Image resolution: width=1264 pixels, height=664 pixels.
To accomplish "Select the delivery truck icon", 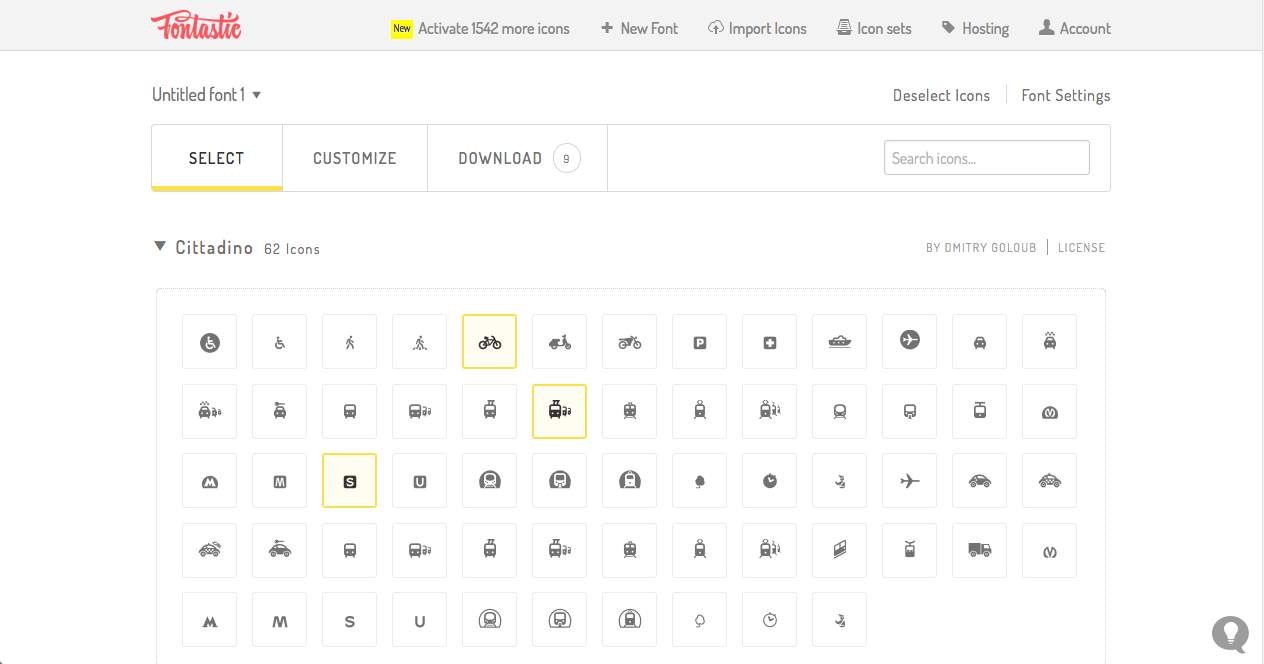I will coord(979,550).
